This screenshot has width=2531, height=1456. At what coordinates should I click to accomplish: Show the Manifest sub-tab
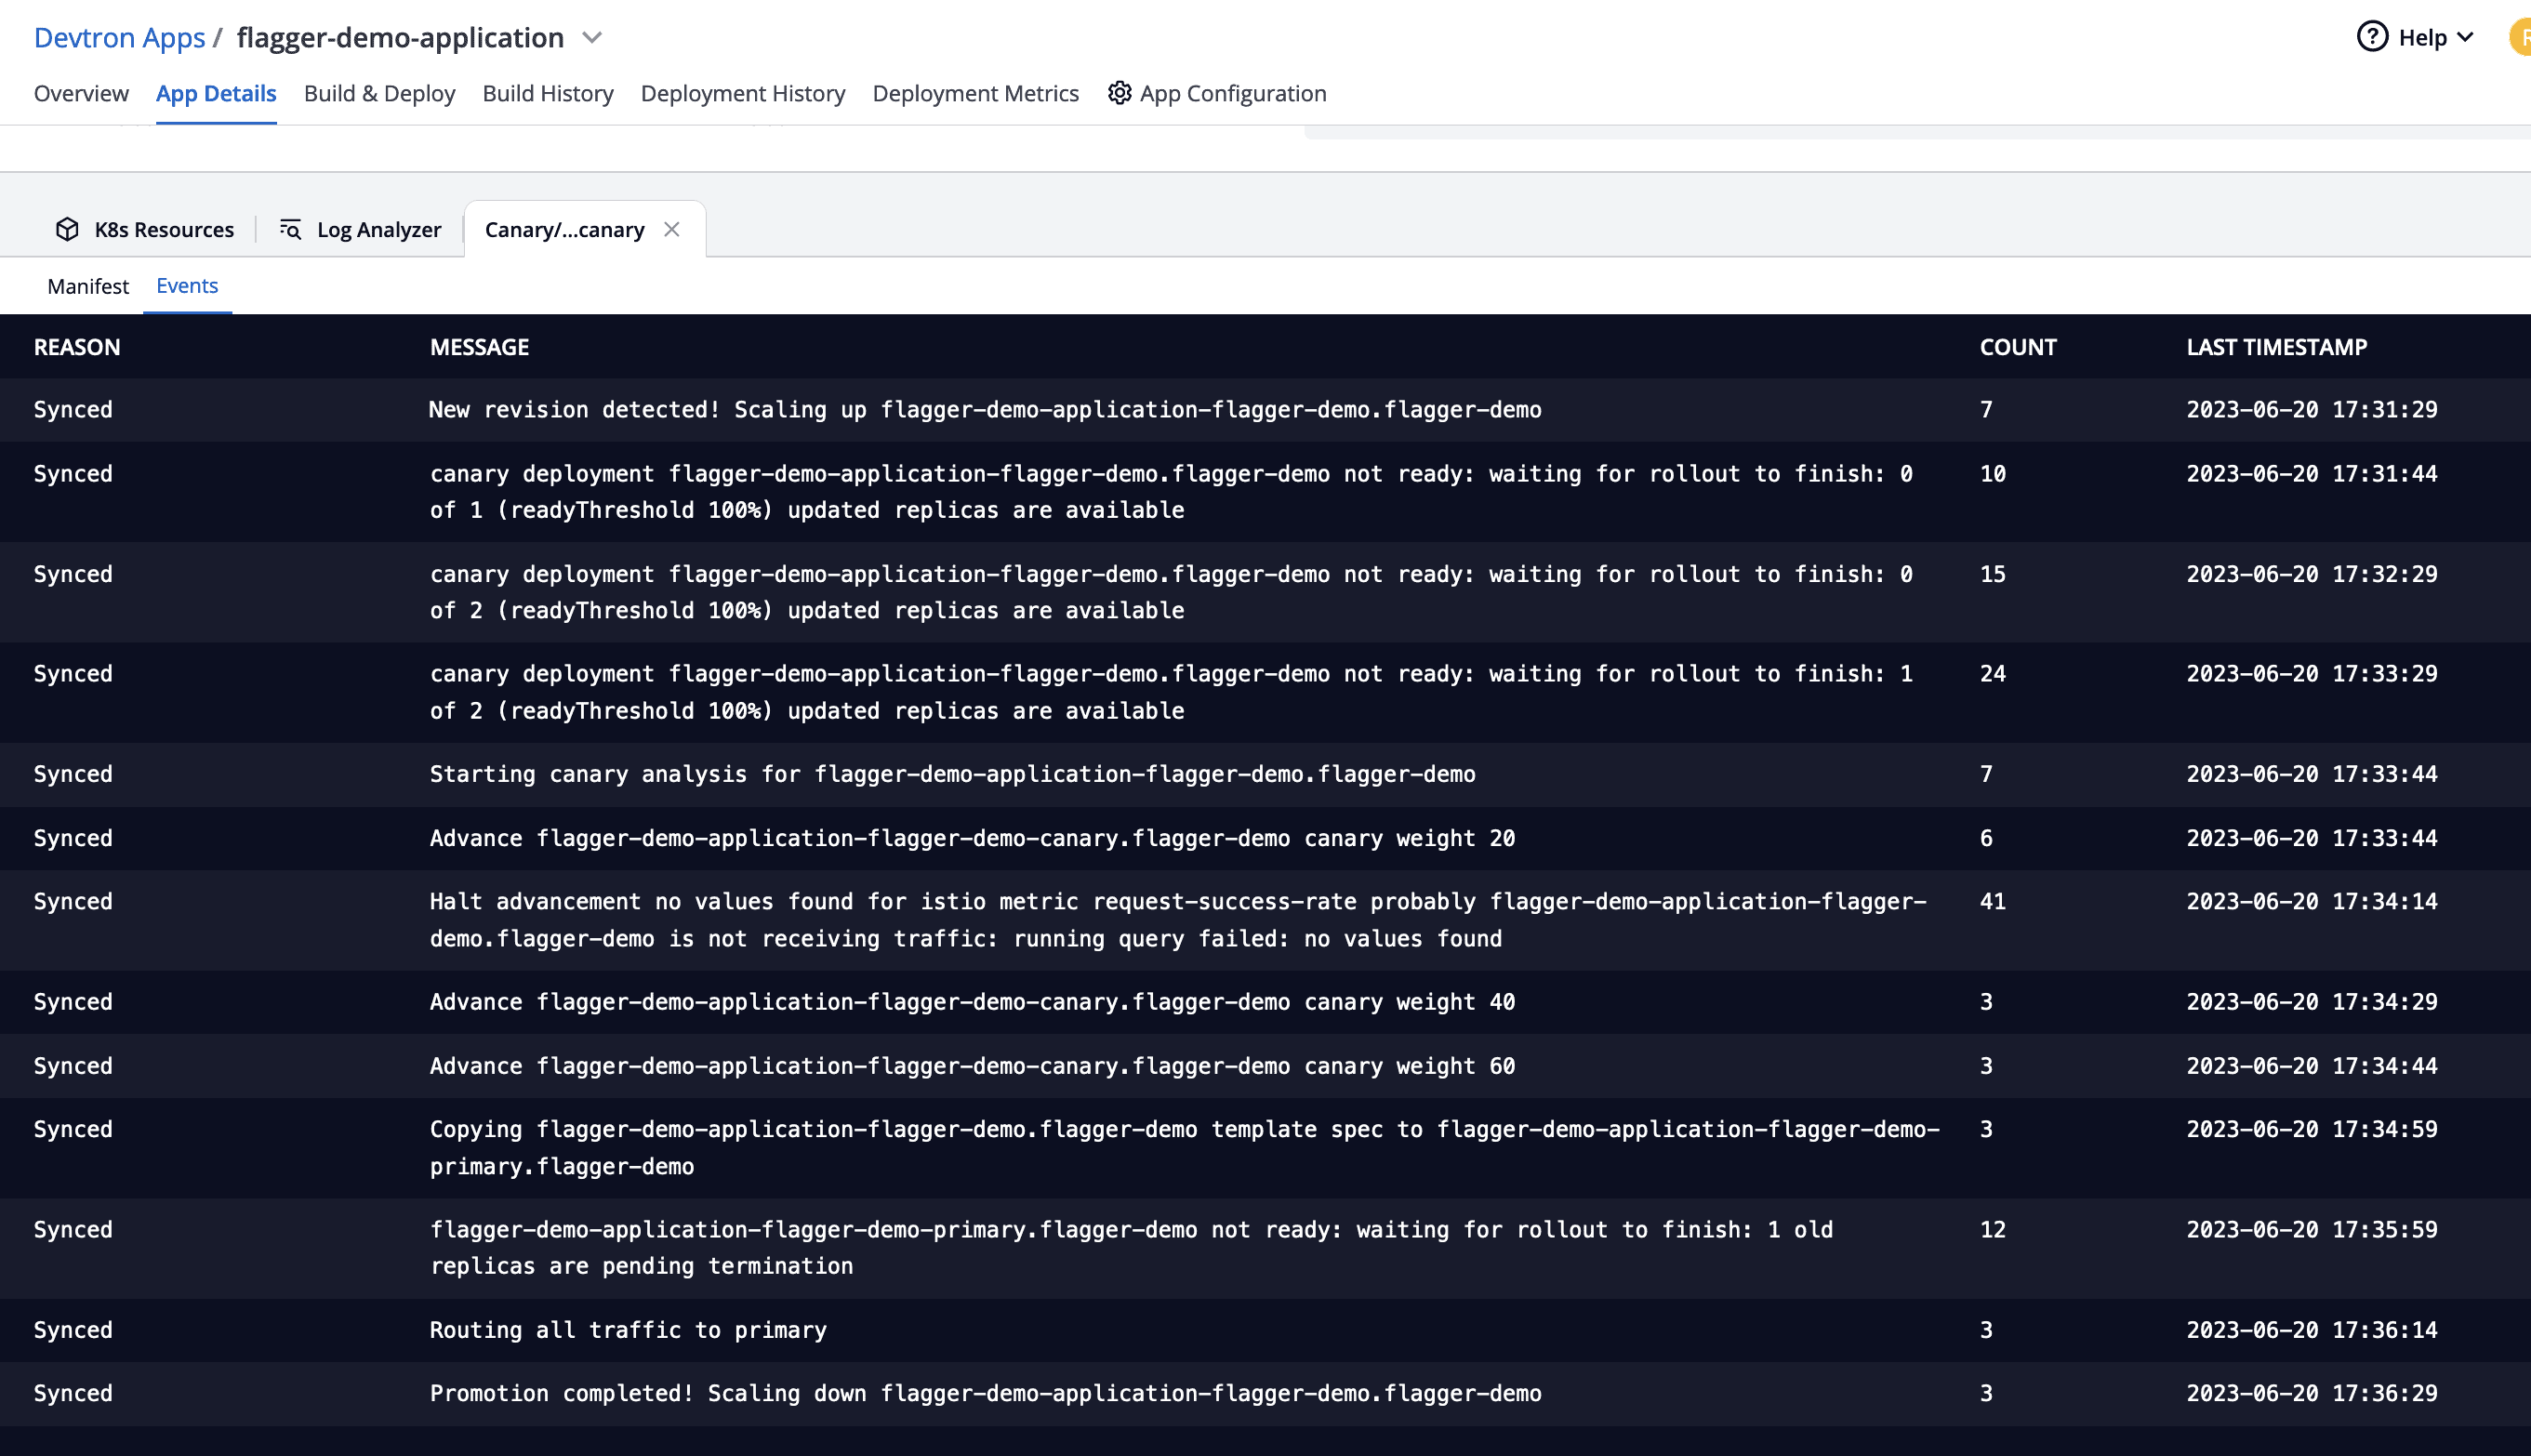click(x=88, y=286)
